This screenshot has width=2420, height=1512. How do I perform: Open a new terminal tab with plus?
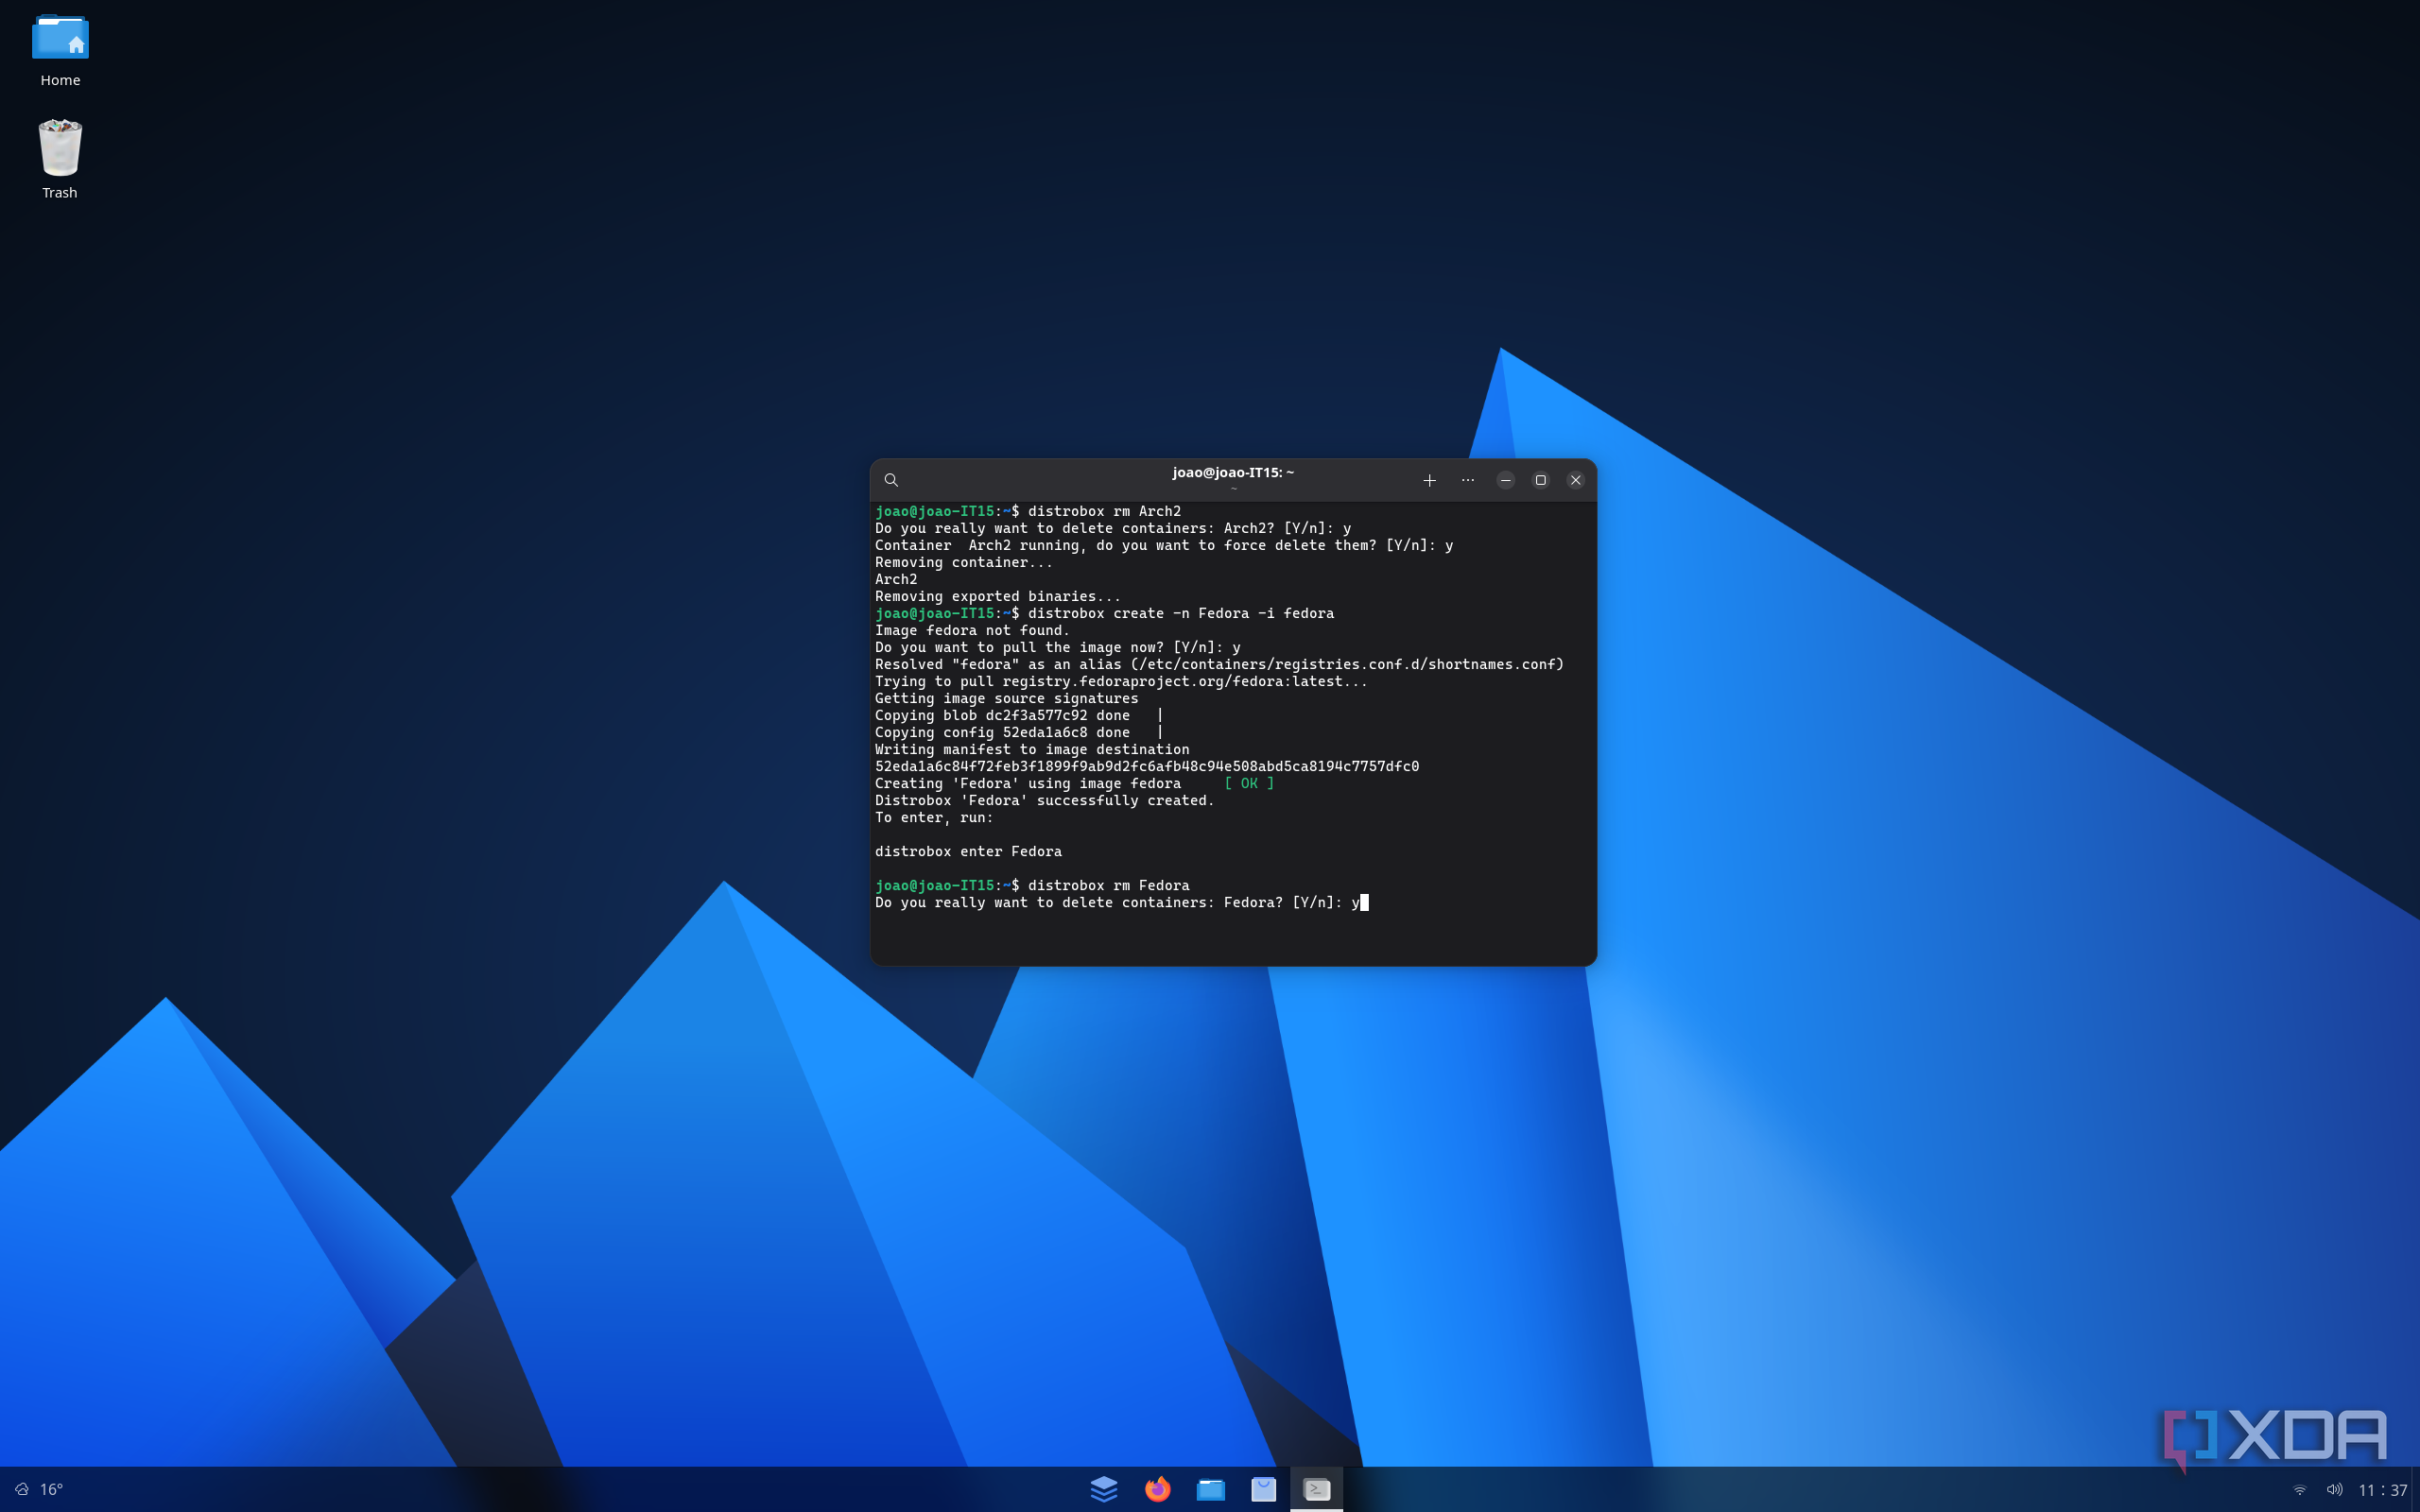pyautogui.click(x=1429, y=480)
